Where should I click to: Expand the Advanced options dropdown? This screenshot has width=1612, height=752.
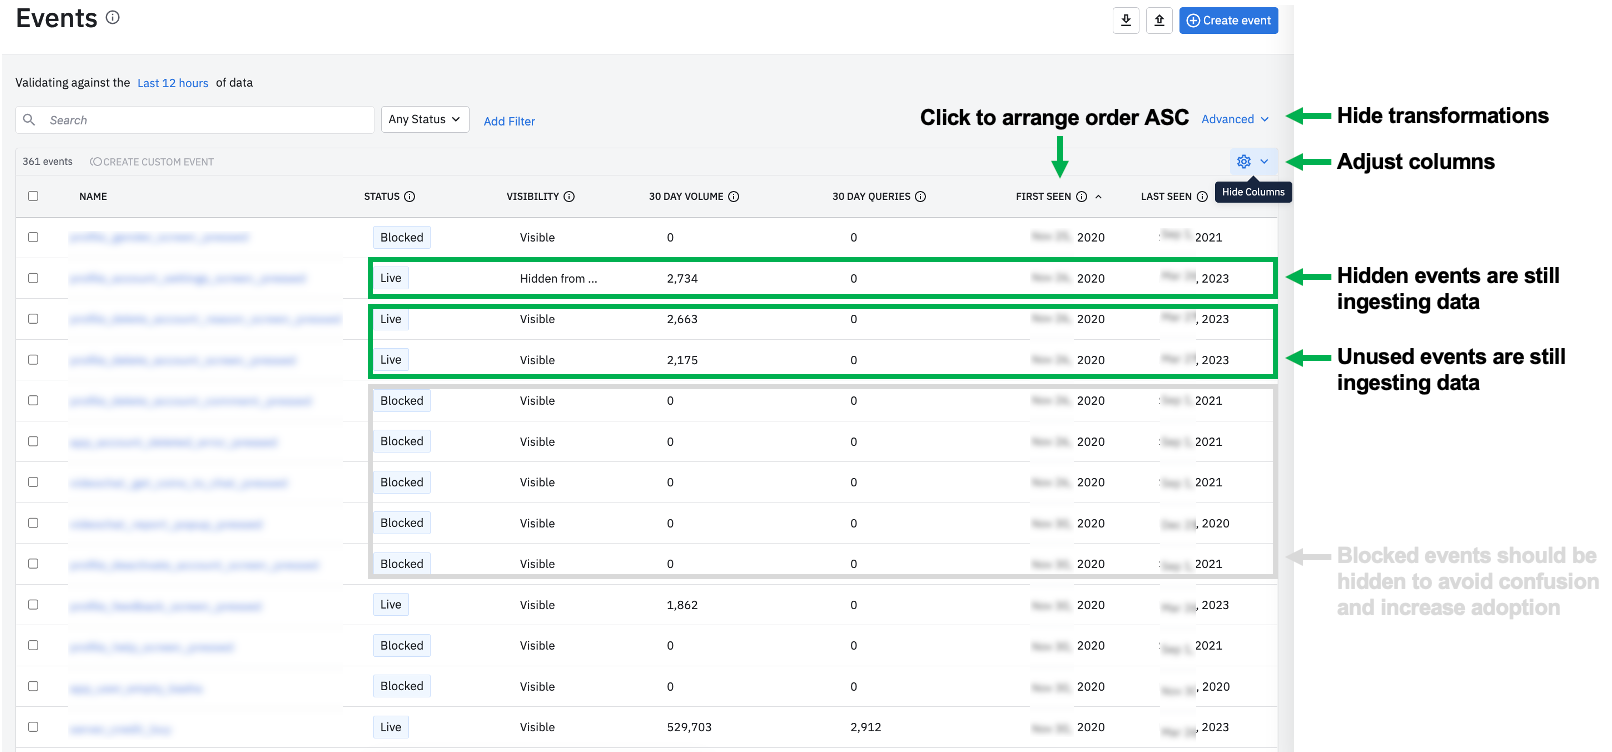coord(1235,119)
